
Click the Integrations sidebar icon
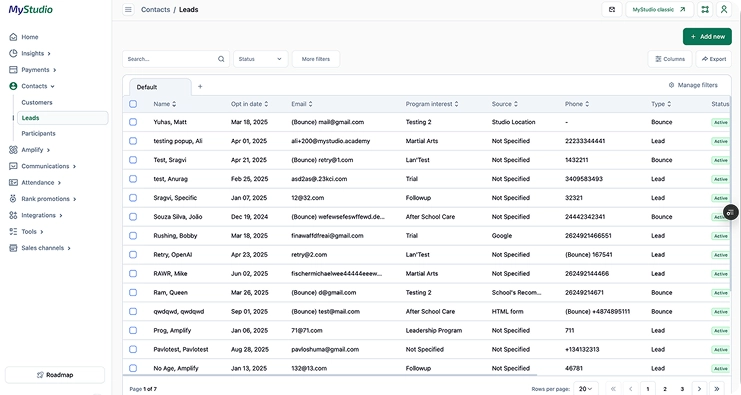point(13,215)
